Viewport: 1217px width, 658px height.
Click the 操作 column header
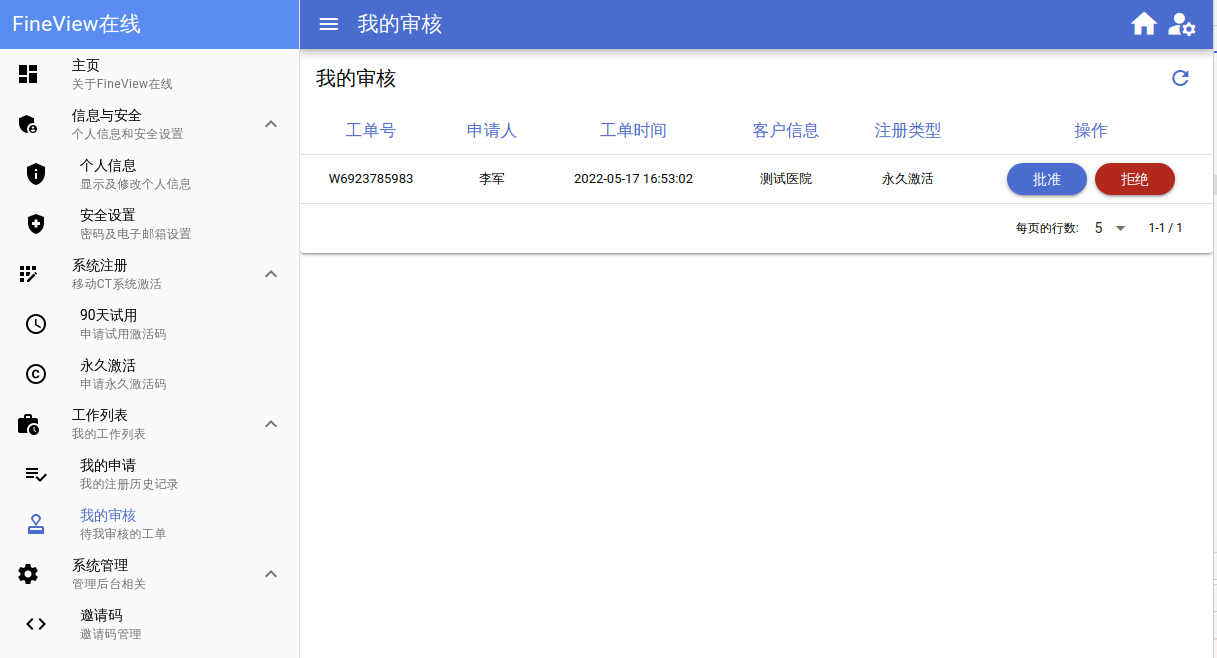click(1091, 130)
